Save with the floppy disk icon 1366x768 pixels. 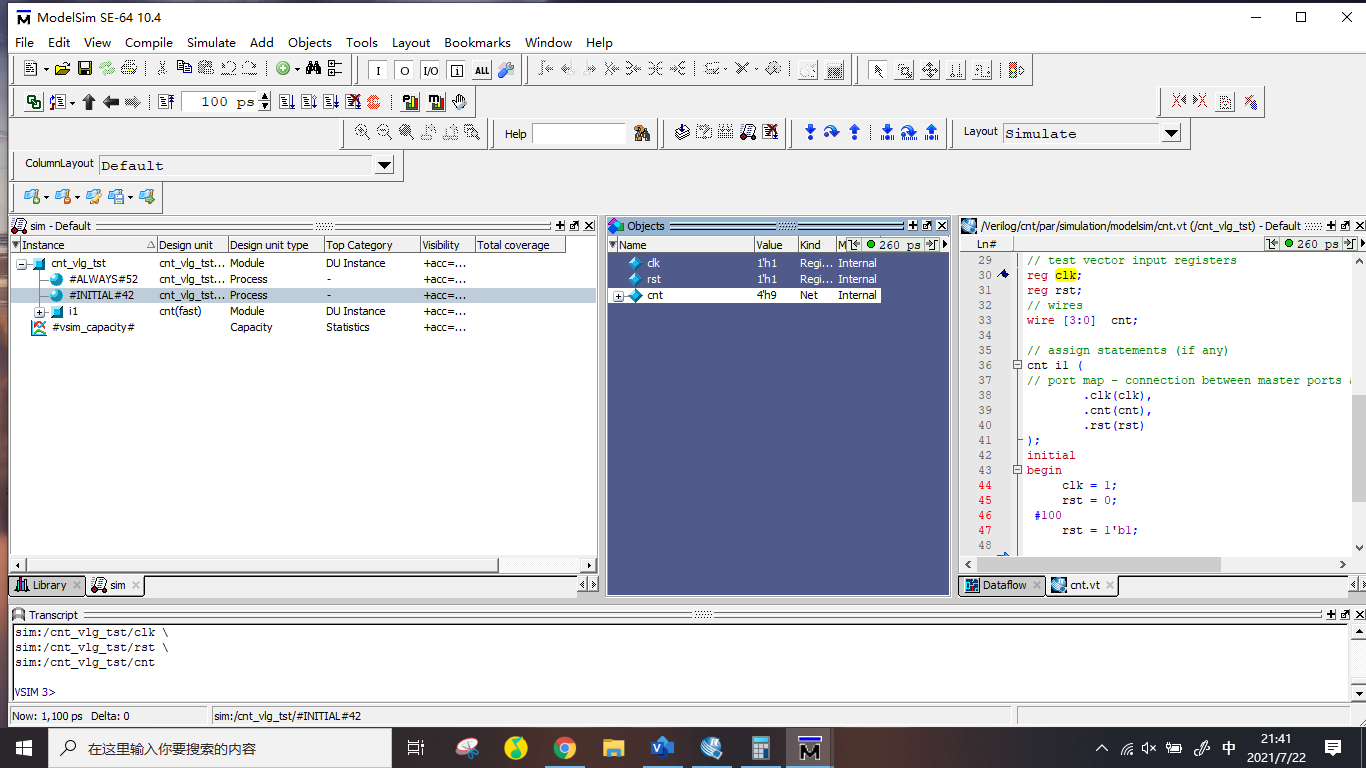click(85, 69)
